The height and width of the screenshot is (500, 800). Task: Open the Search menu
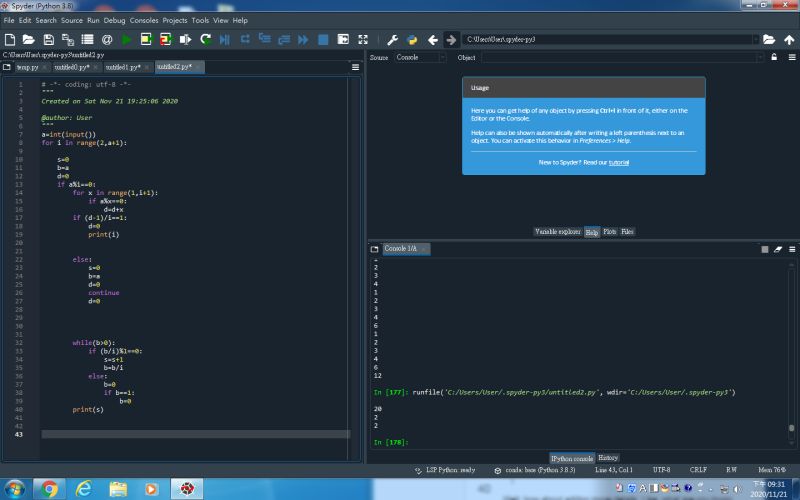(46, 20)
